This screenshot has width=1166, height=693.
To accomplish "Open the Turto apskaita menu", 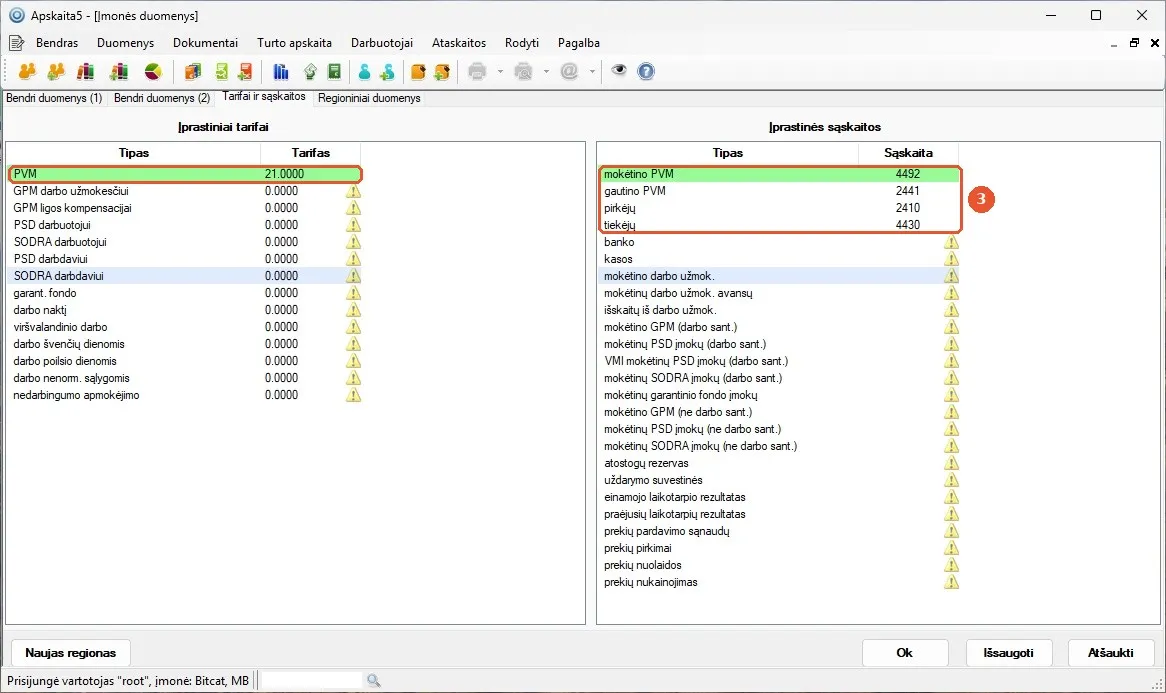I will (x=294, y=43).
